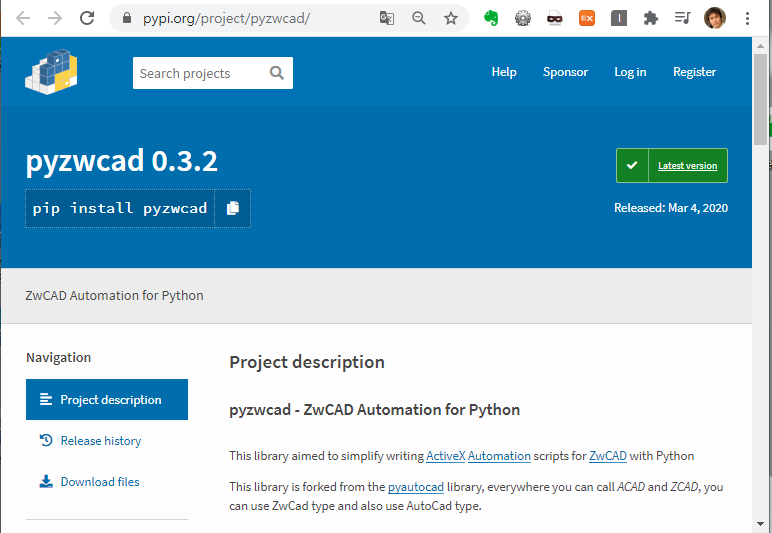Click the page scrollbar thumb

[x=760, y=100]
